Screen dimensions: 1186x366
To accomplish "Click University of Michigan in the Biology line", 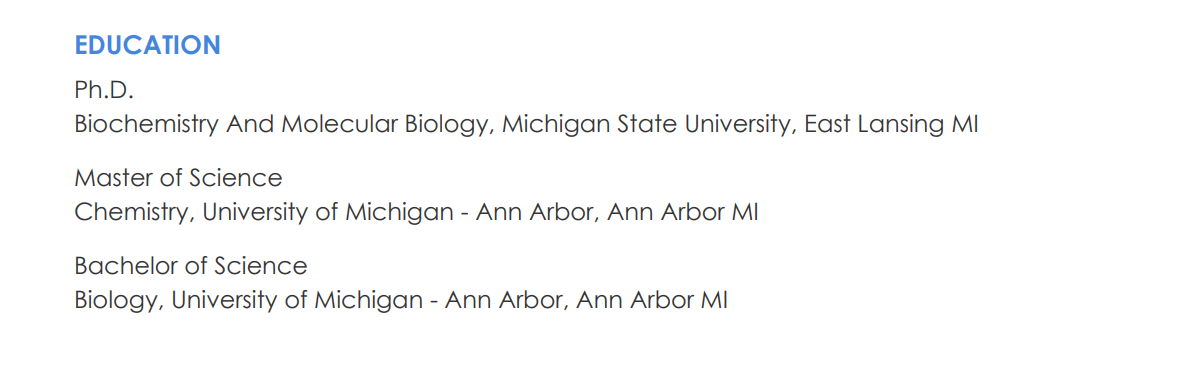I will click(296, 300).
